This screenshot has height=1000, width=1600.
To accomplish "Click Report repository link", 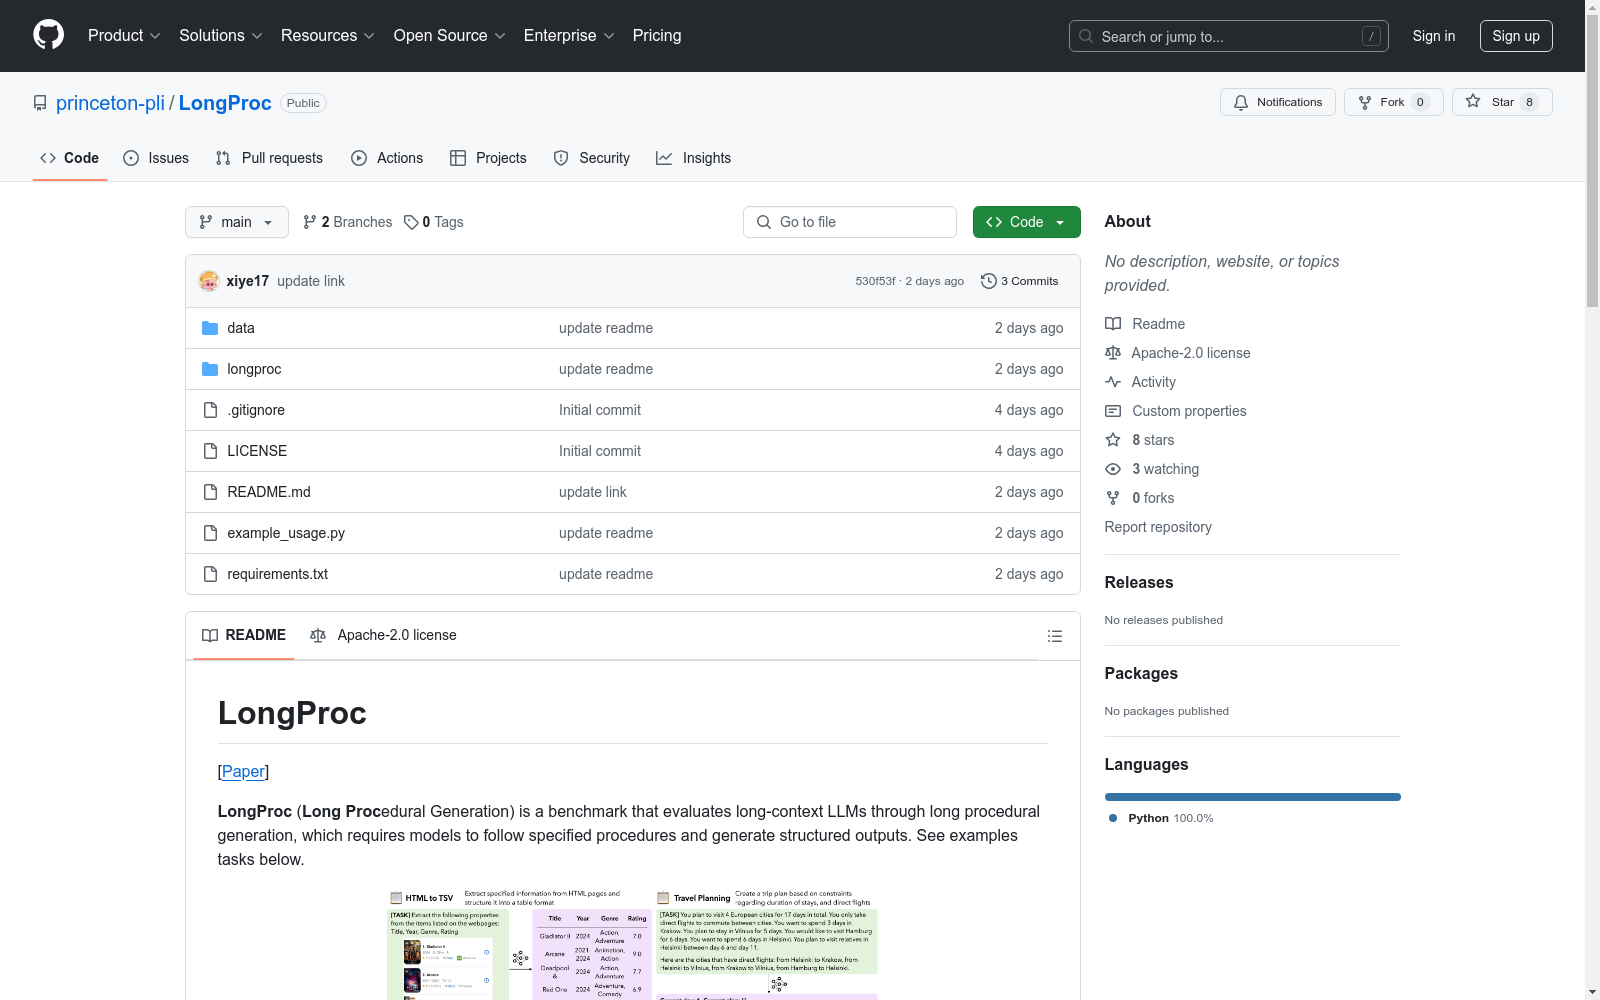I will pyautogui.click(x=1158, y=527).
